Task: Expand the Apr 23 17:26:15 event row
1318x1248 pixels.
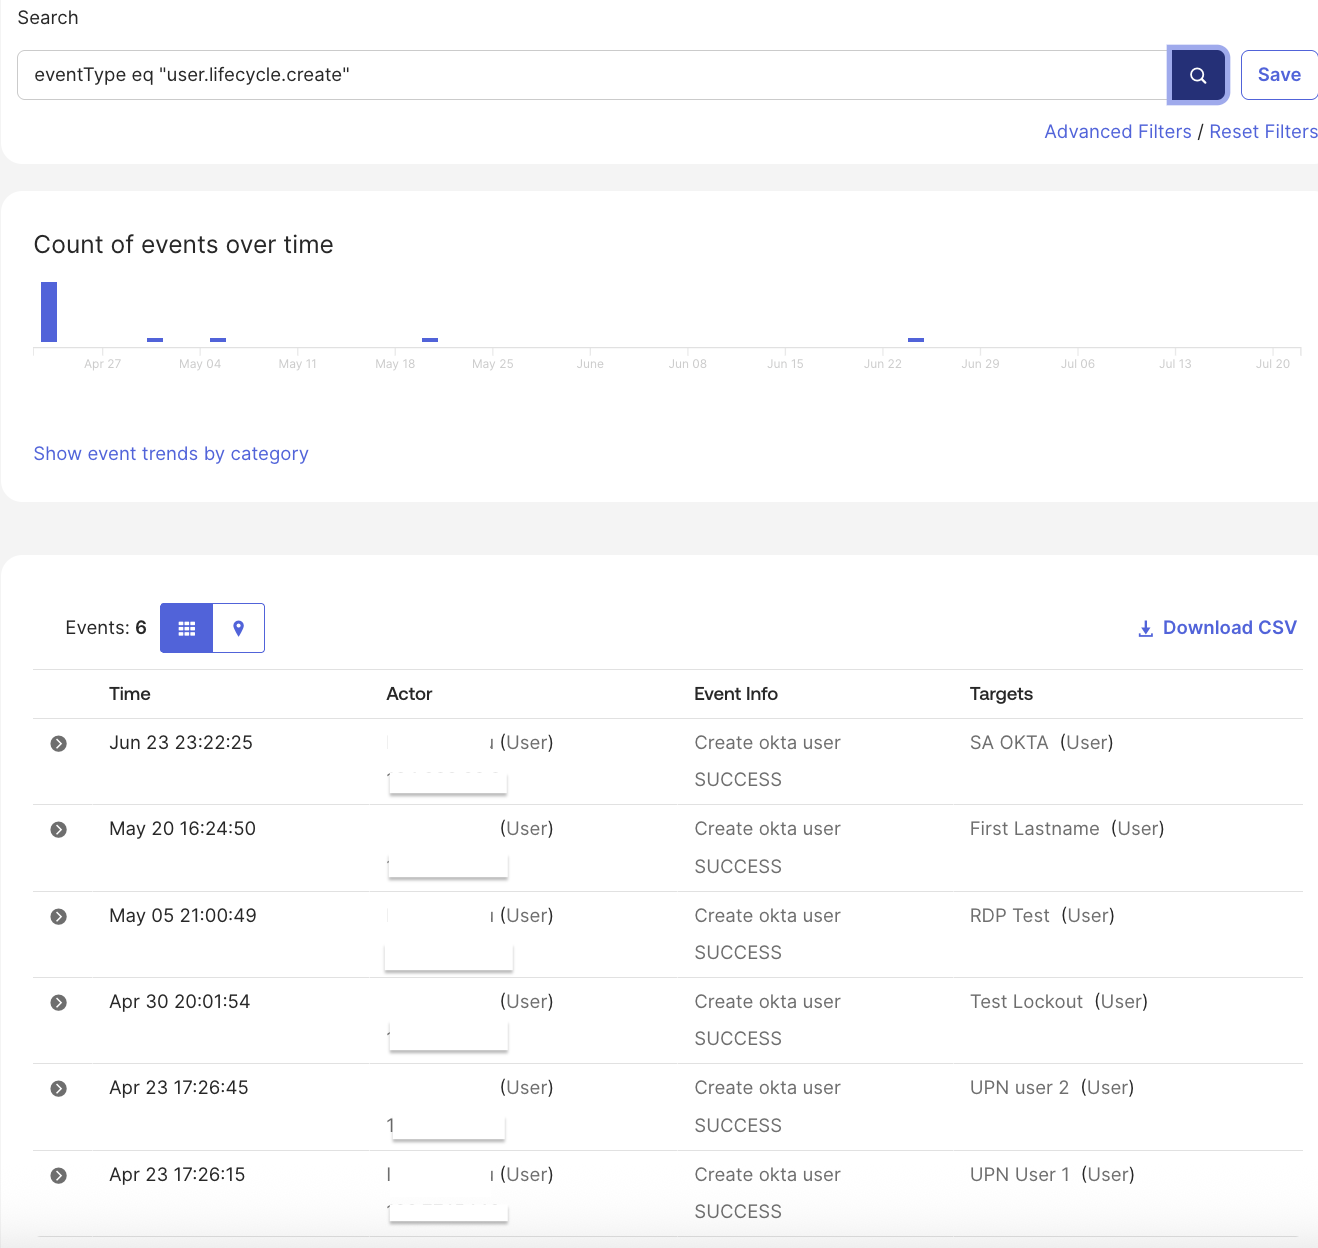Action: tap(59, 1176)
